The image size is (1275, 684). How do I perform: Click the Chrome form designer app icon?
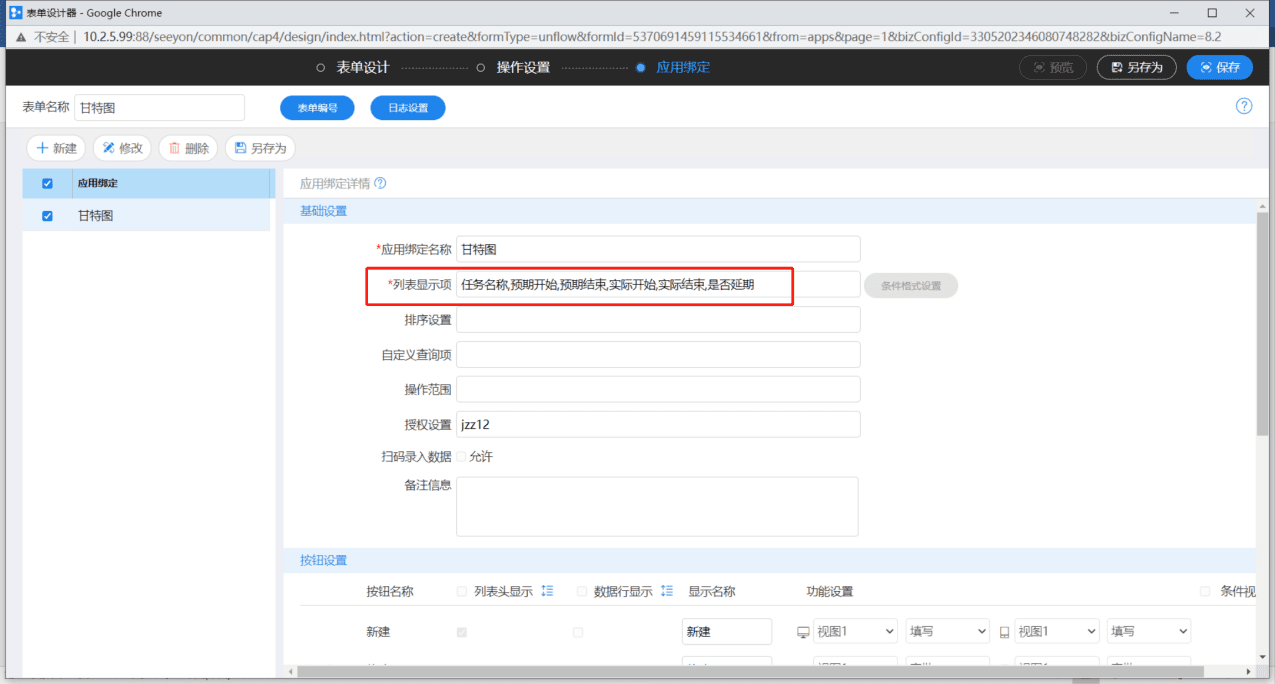tap(15, 13)
